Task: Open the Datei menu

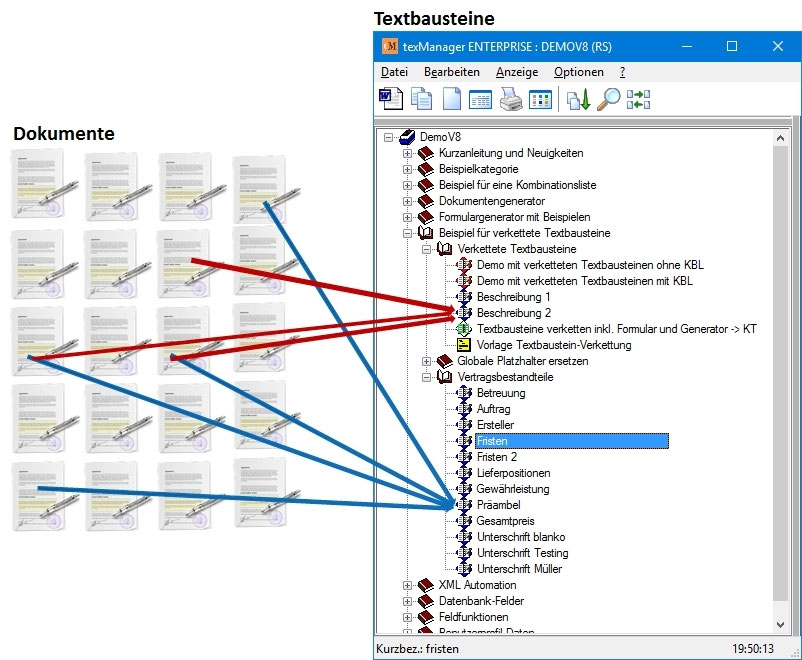Action: click(394, 71)
